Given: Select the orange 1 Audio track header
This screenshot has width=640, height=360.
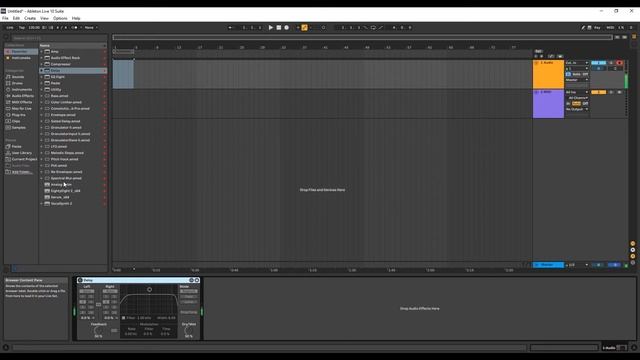Looking at the screenshot, I should click(x=548, y=74).
